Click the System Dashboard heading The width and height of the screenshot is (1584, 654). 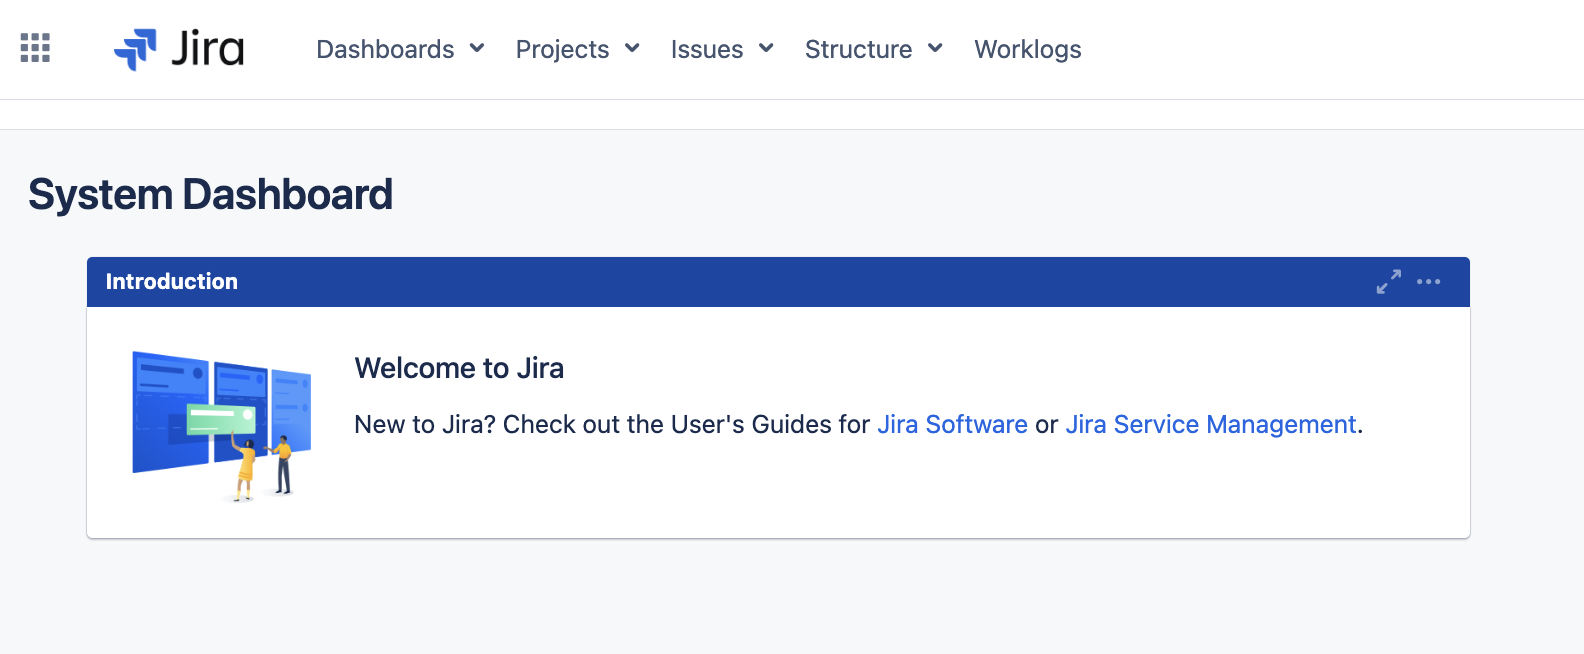coord(210,194)
